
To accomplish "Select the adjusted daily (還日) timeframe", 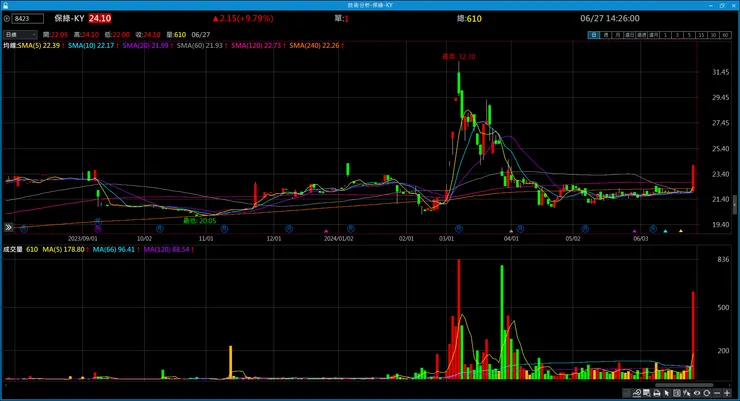I will tap(629, 35).
